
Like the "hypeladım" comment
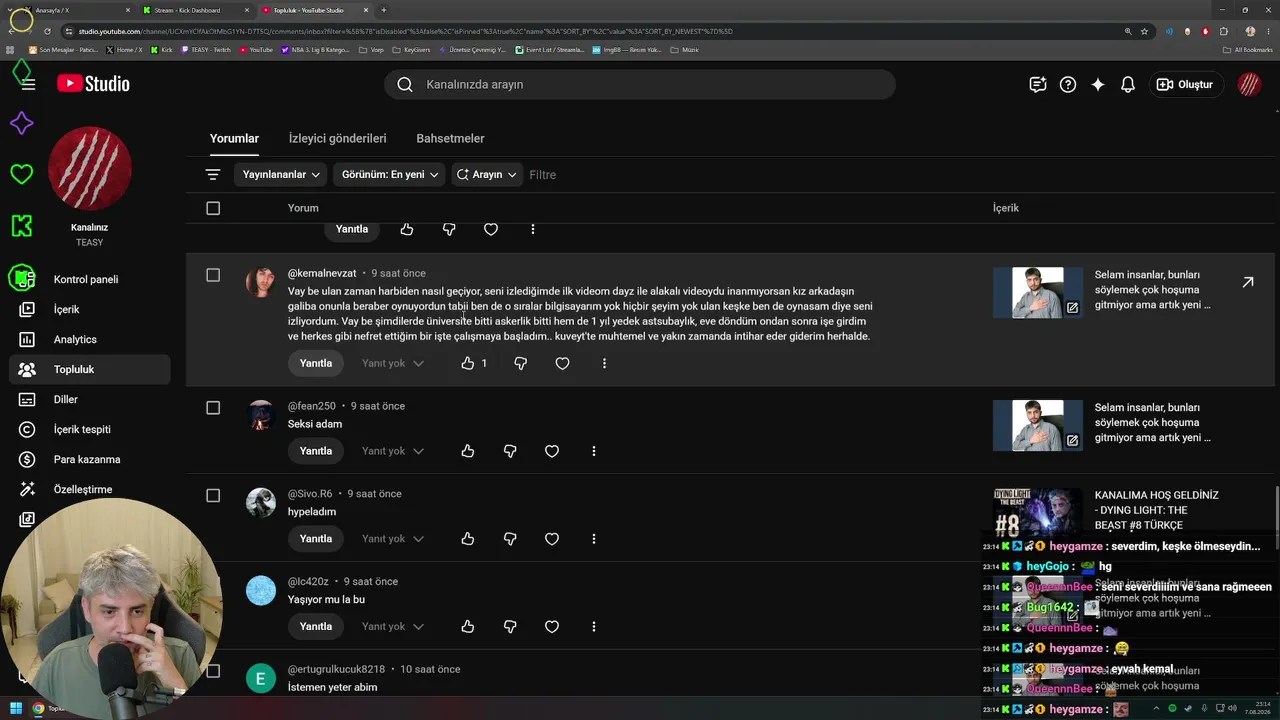tap(468, 539)
